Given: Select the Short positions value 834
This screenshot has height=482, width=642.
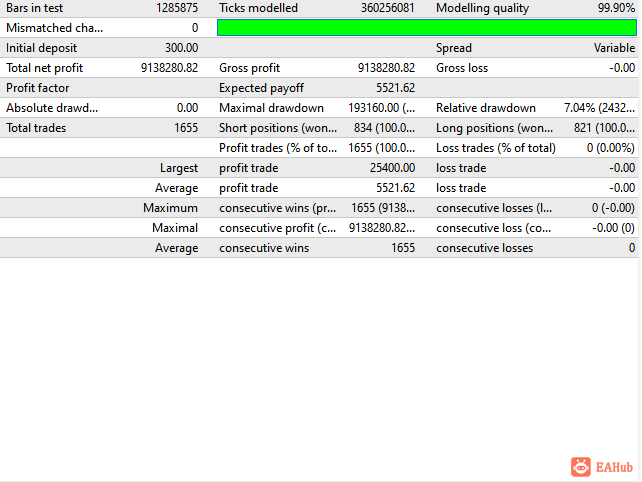Looking at the screenshot, I should 384,128.
